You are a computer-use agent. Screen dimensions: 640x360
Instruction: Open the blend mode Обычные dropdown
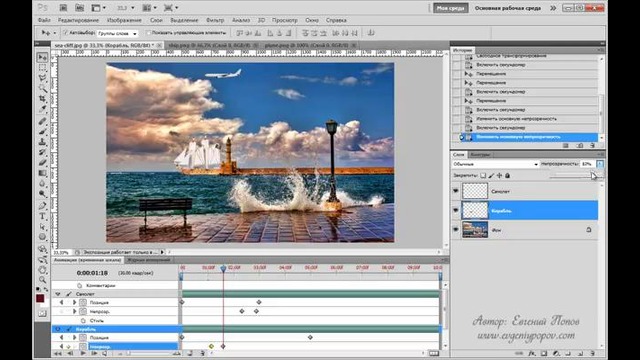tap(496, 164)
